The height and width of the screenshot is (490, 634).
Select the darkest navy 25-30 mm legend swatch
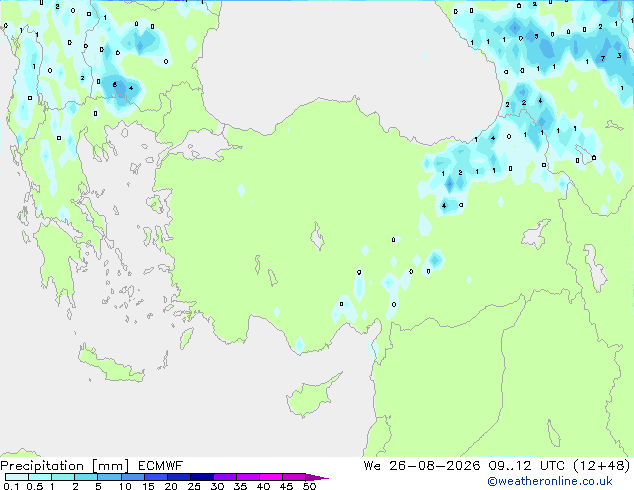[x=202, y=477]
